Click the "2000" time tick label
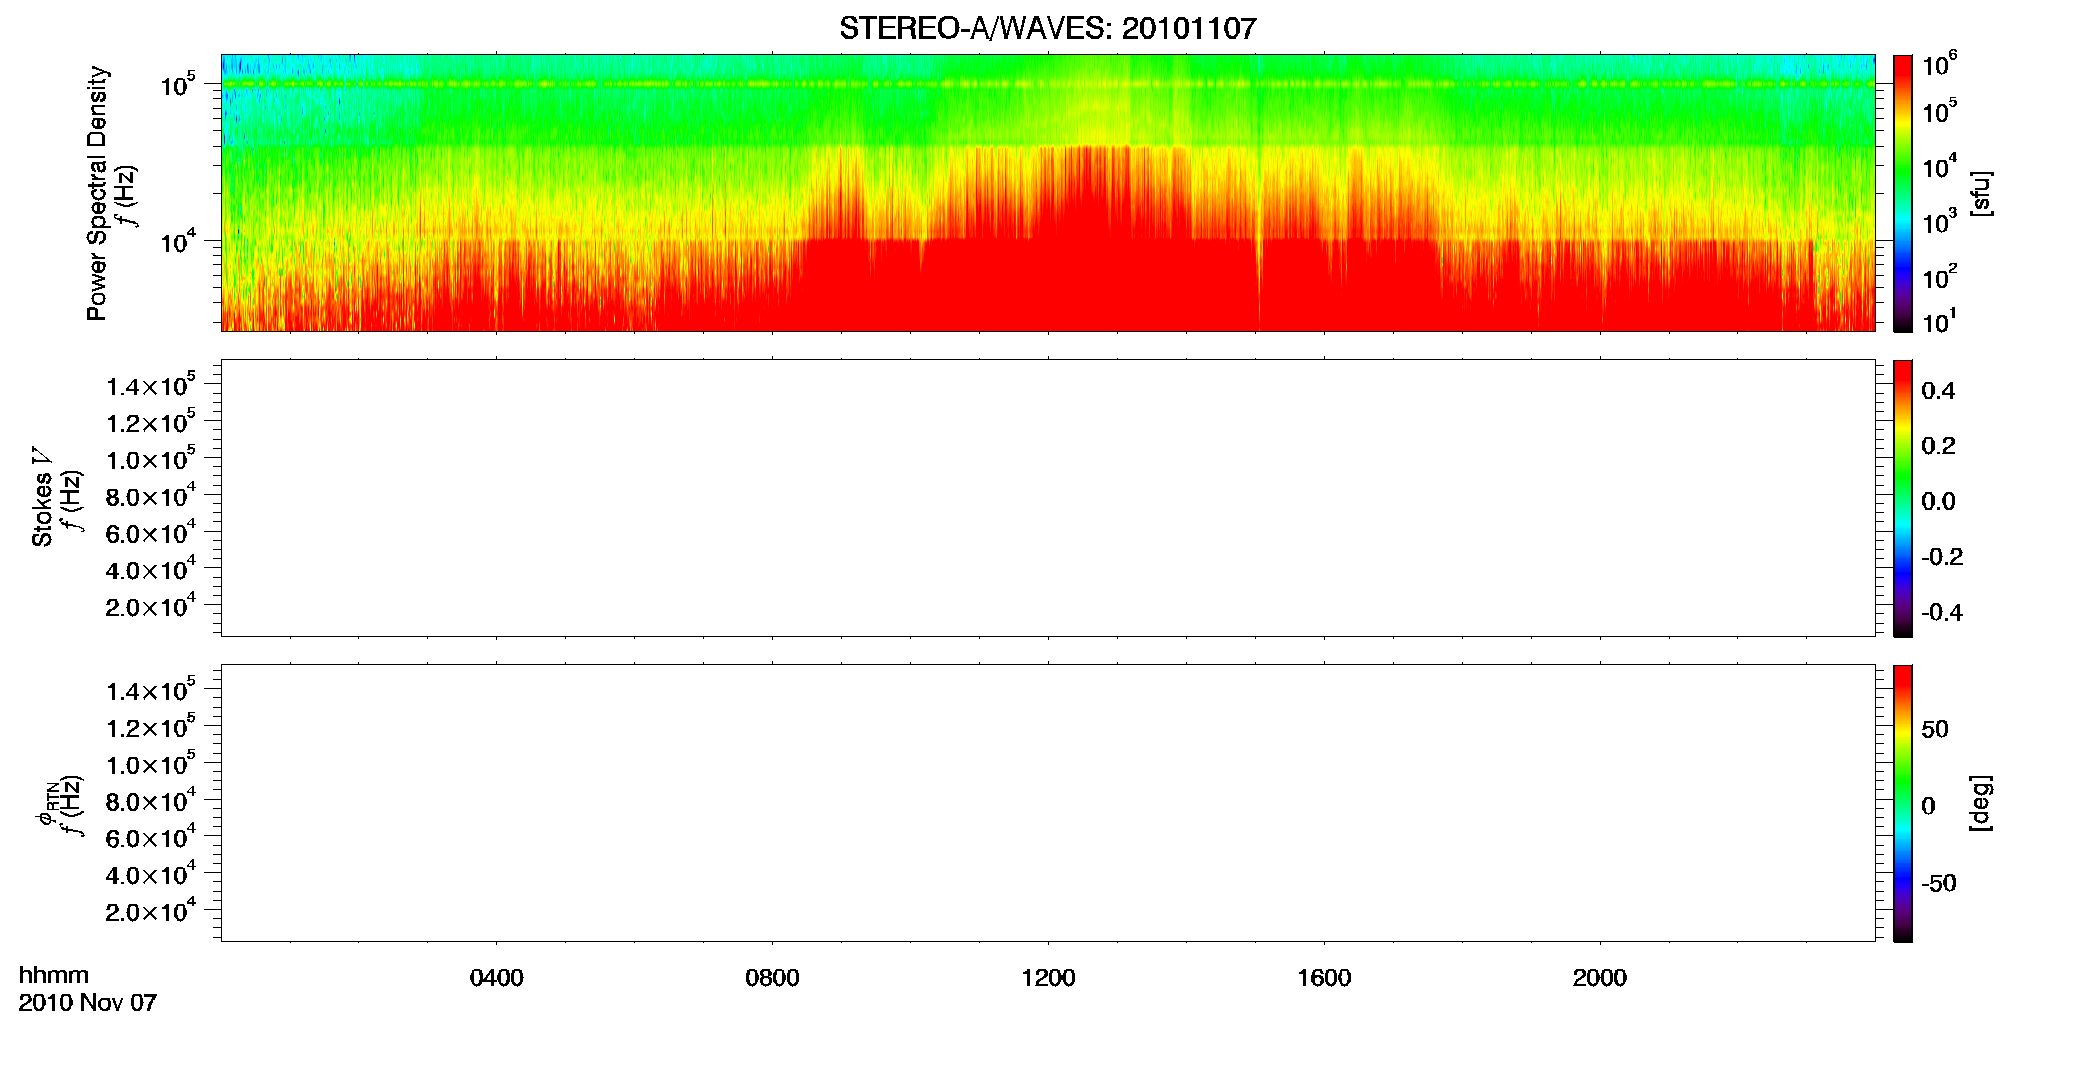This screenshot has height=1080, width=2096. 1600,978
